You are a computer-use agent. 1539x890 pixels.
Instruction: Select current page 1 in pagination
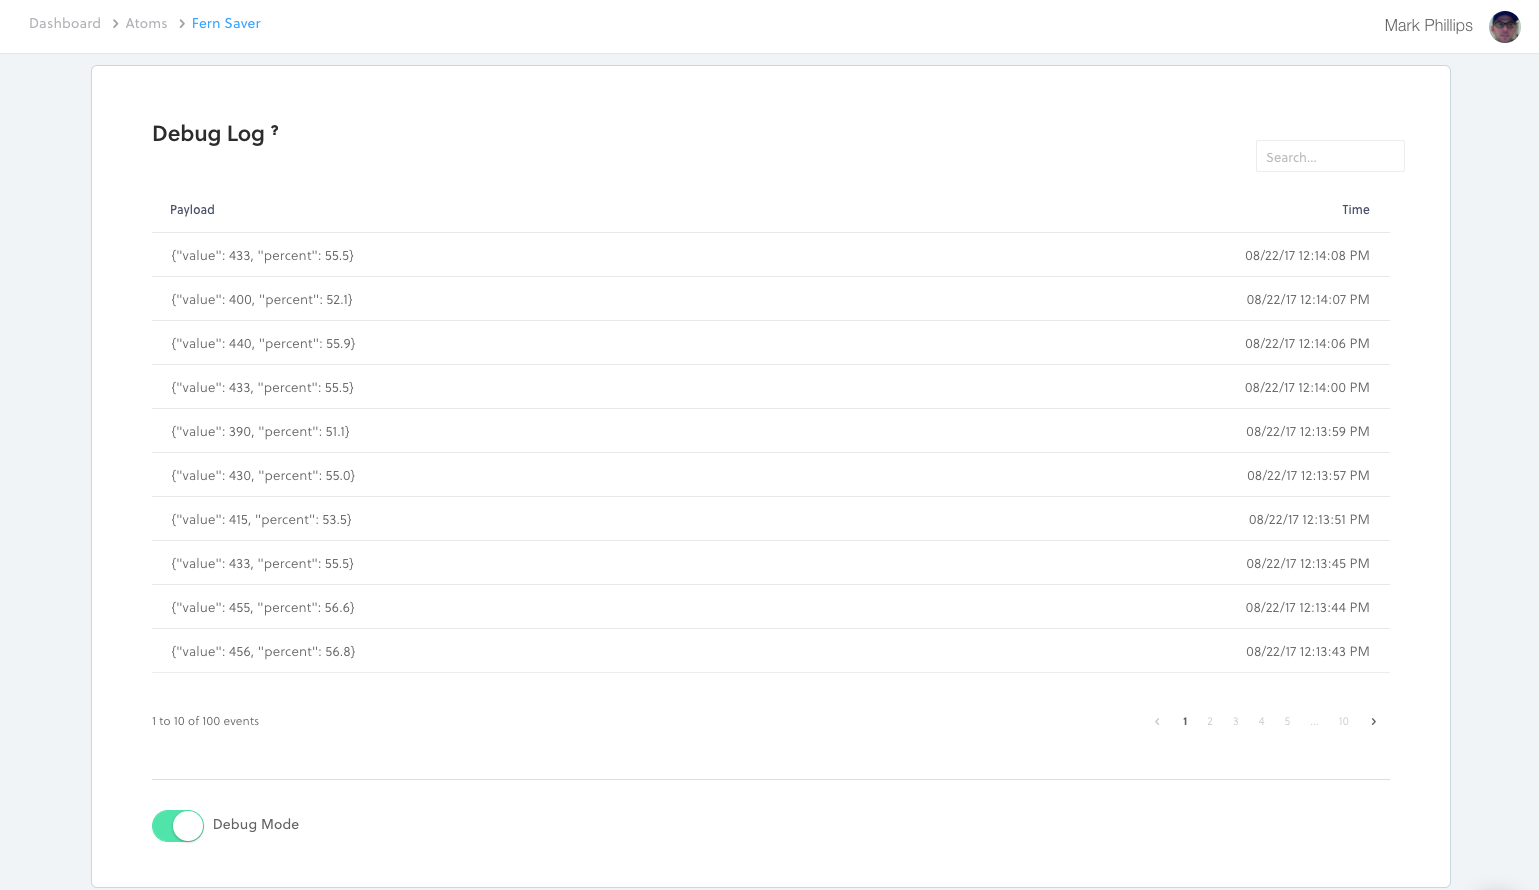1185,722
